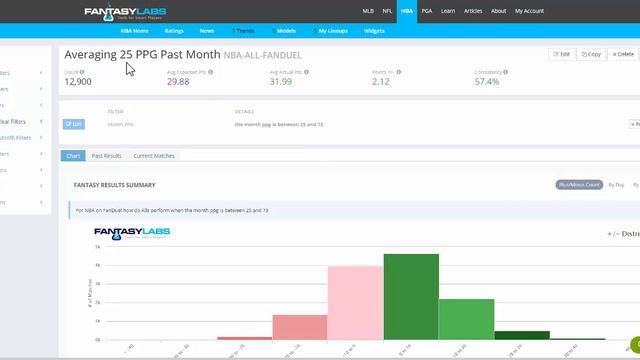Image resolution: width=640 pixels, height=360 pixels.
Task: Click the medium green chart bar
Action: 467,319
